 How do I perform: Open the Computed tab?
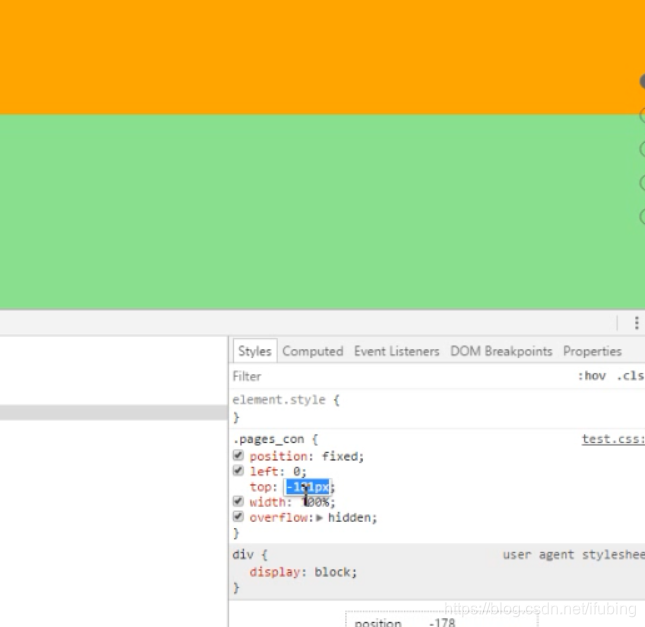coord(313,351)
